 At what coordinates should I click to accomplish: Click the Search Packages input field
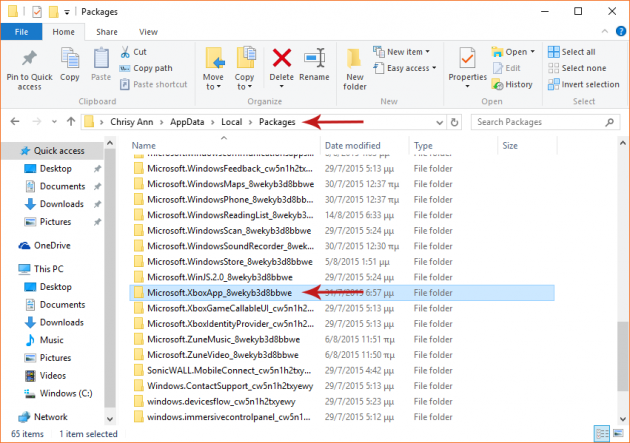click(x=540, y=122)
